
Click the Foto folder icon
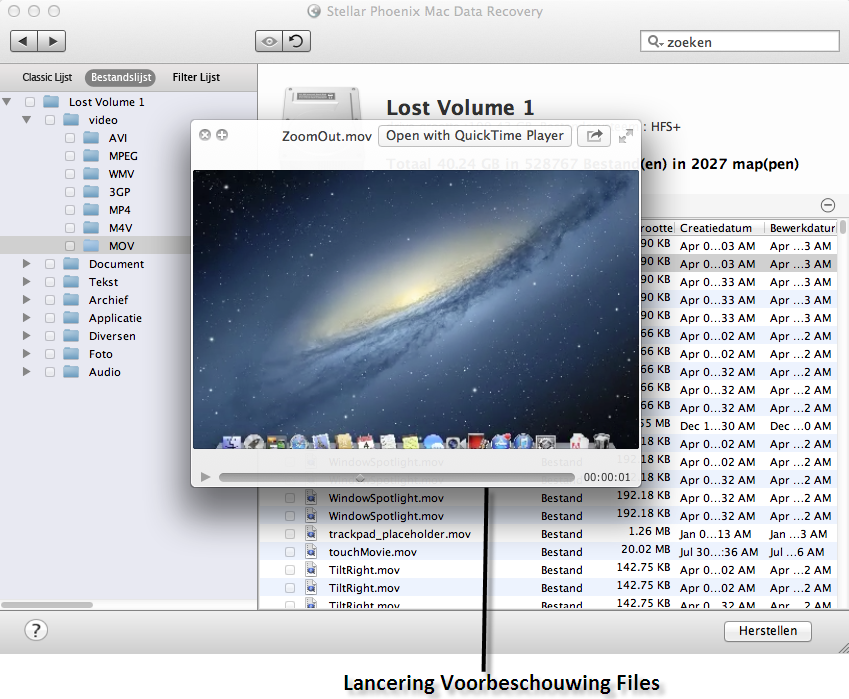coord(71,354)
